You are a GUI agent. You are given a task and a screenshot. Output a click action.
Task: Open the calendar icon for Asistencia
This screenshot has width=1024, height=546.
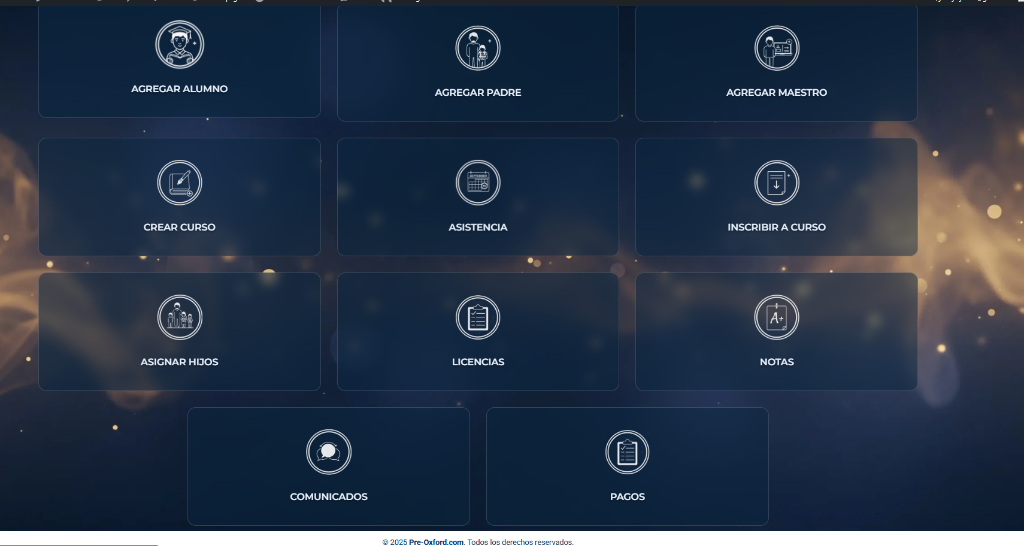pyautogui.click(x=478, y=183)
